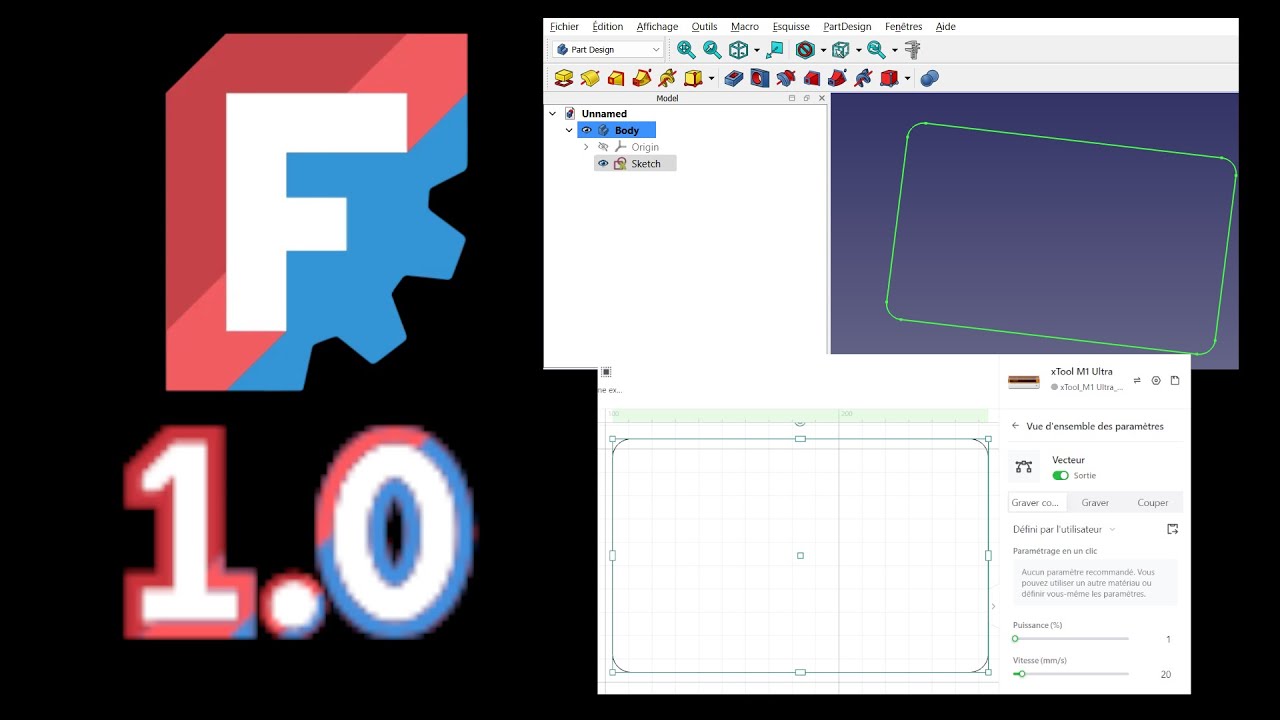Open the Édition menu

pos(608,27)
